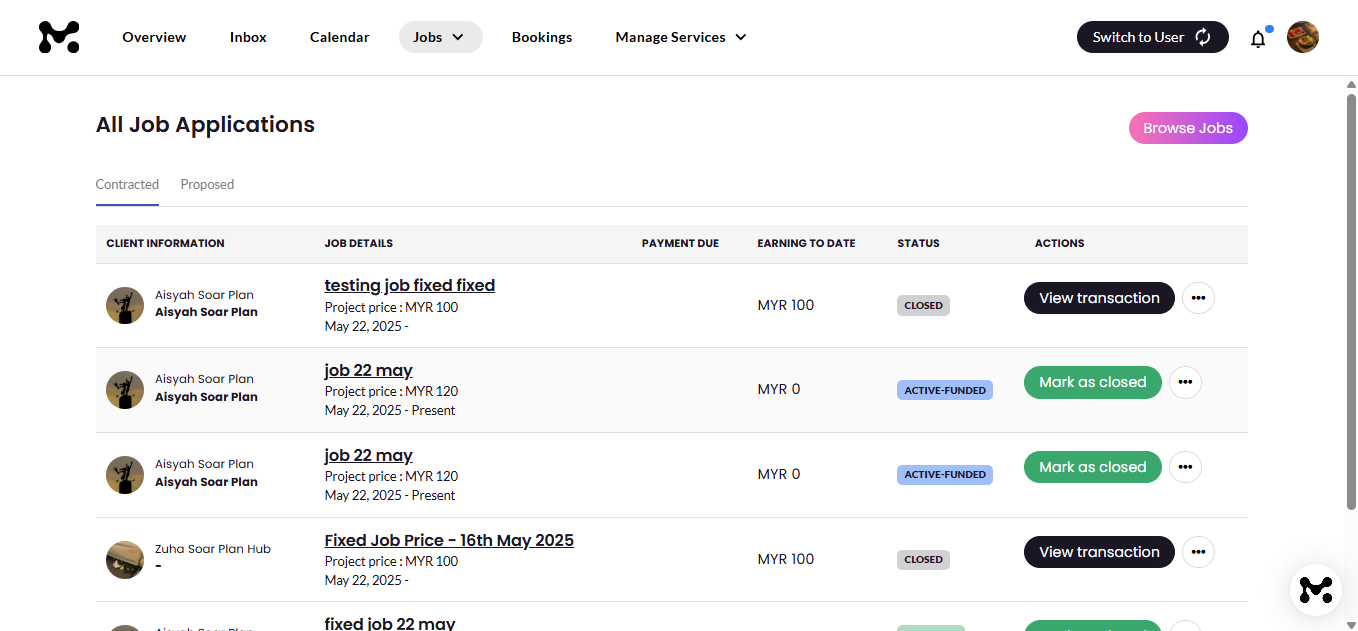Click the M logo in header
Viewport: 1358px width, 631px height.
point(59,37)
